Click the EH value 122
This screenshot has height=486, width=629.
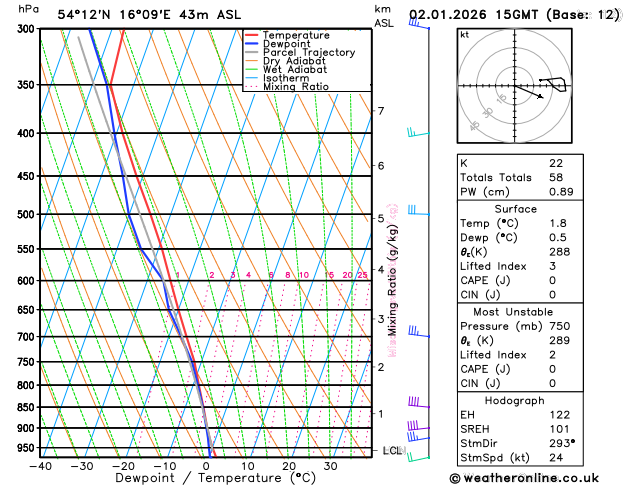560,415
